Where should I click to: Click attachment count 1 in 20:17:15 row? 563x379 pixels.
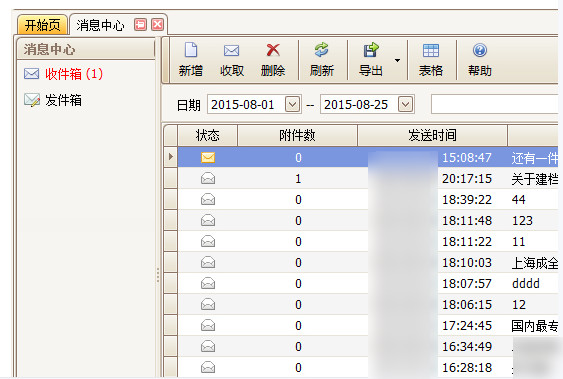click(x=298, y=178)
